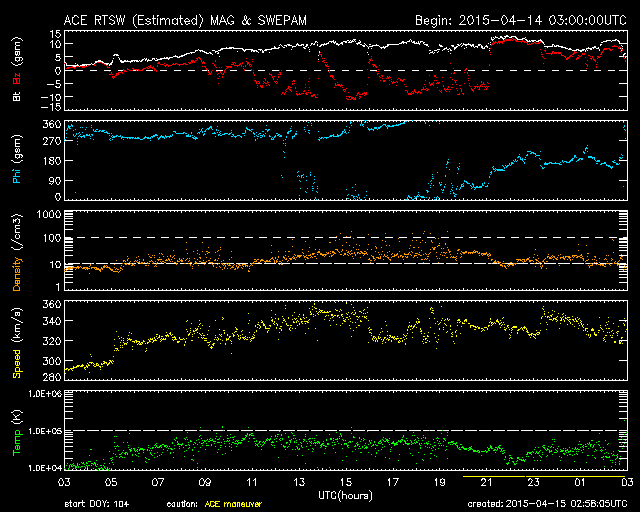
Task: Click the plot title "ACE RTSW (Estimated) MAG & SWEPAM"
Action: click(185, 20)
